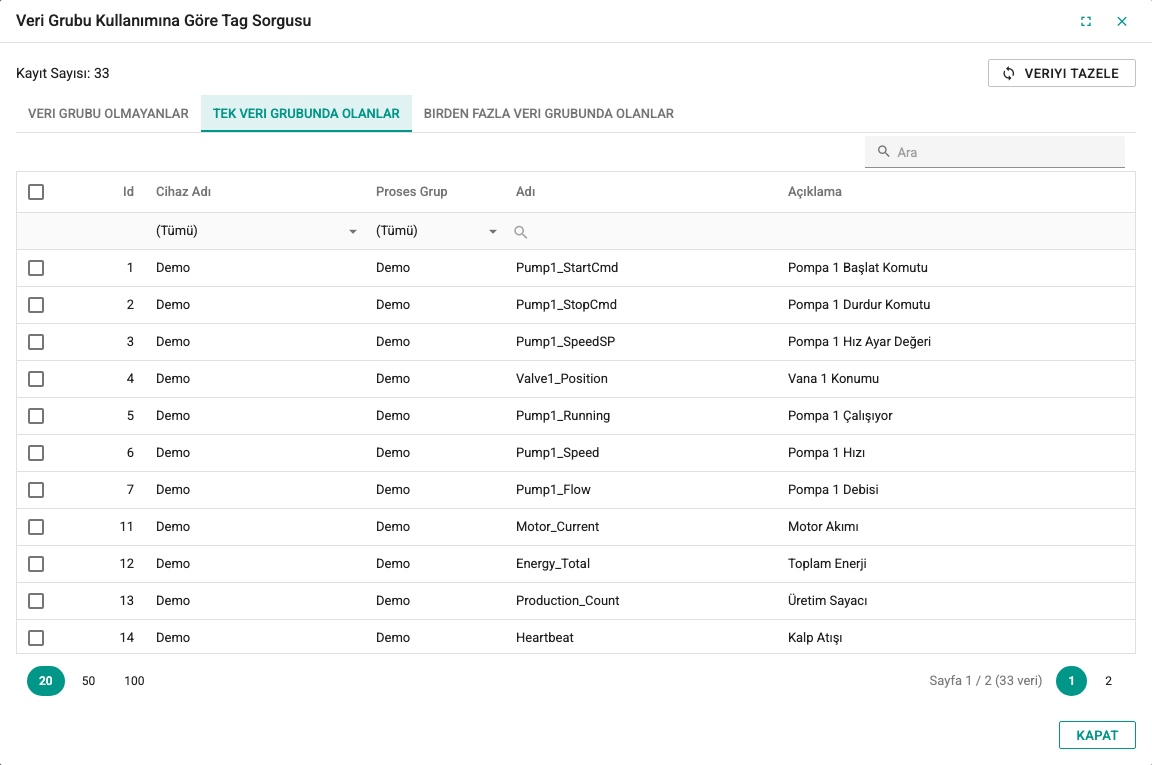
Task: Click the Pump1_Speed tag name cell
Action: pyautogui.click(x=557, y=453)
